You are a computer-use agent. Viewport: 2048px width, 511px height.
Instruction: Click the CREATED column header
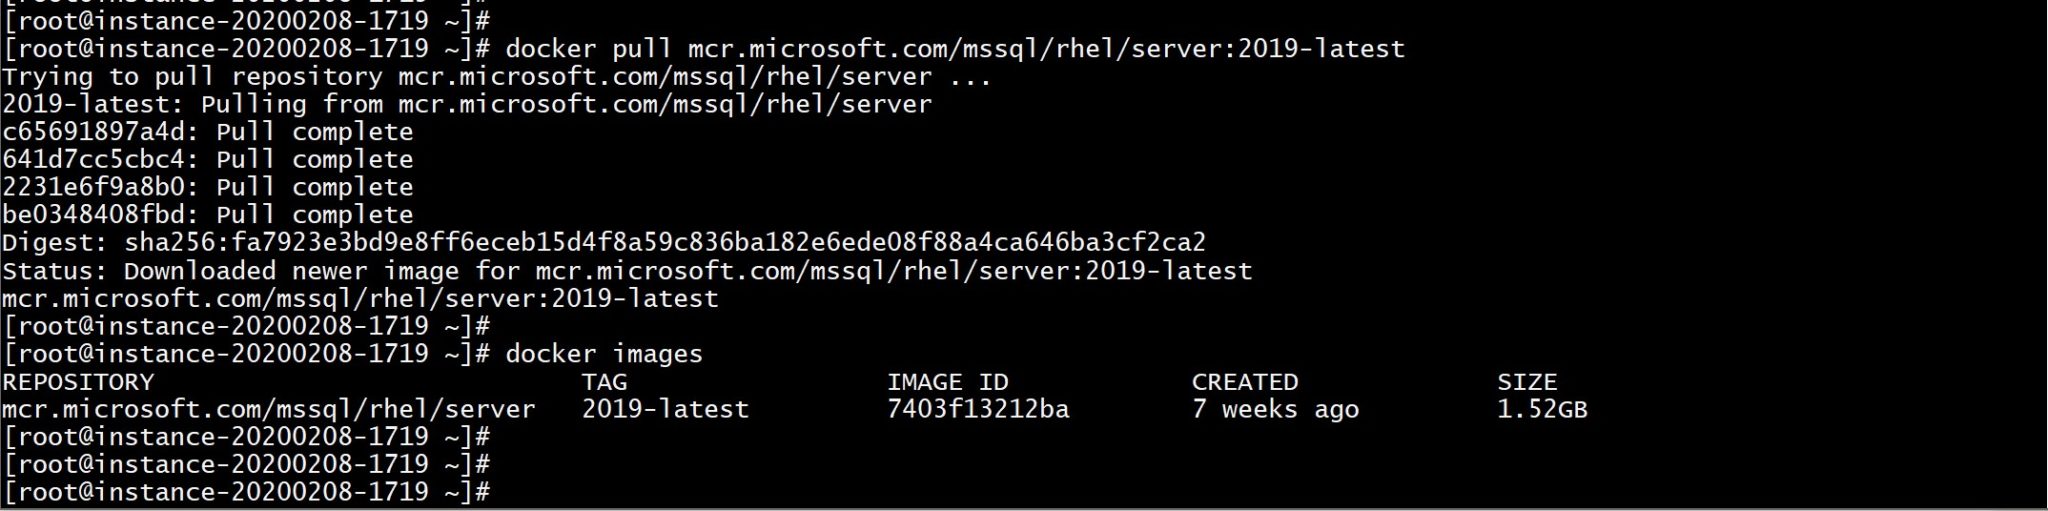(1244, 382)
